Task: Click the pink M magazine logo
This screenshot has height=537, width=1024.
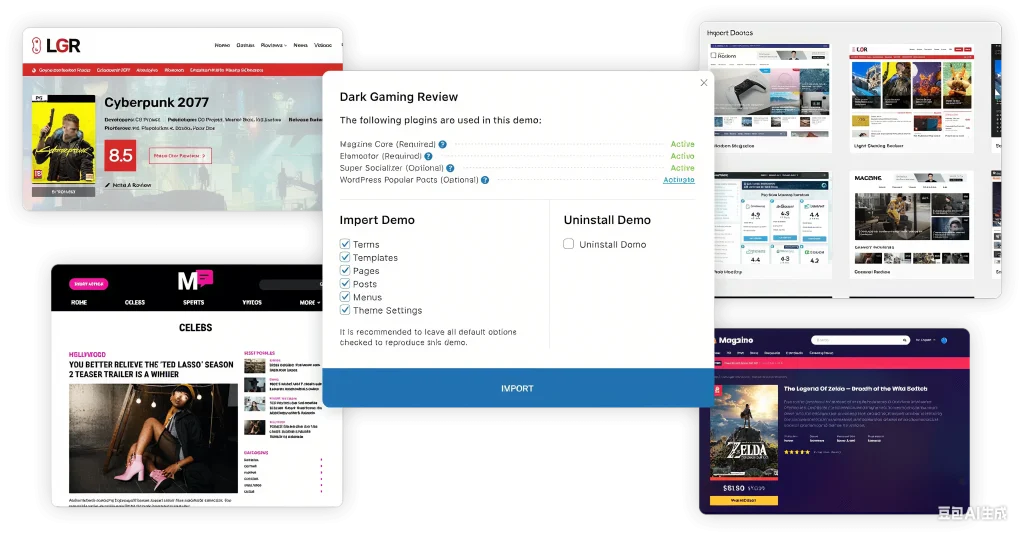Action: coord(195,280)
